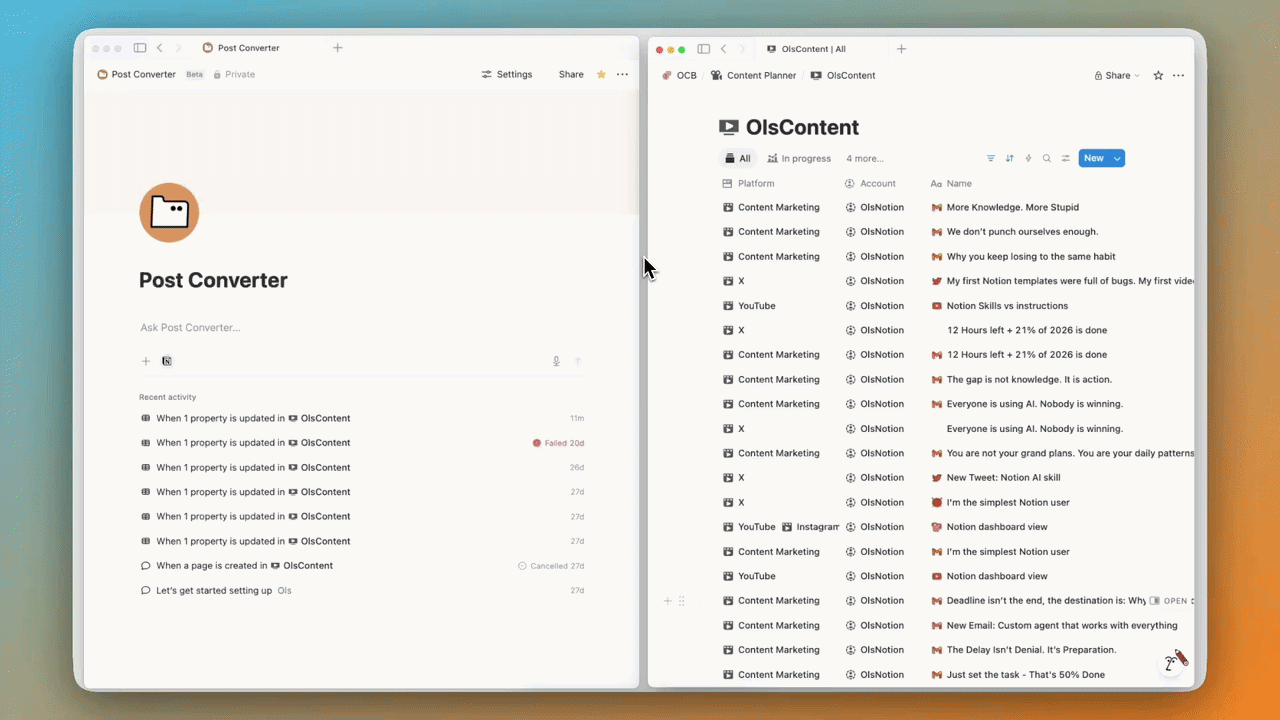Go to the OCB breadcrumb
This screenshot has width=1280, height=720.
point(679,75)
